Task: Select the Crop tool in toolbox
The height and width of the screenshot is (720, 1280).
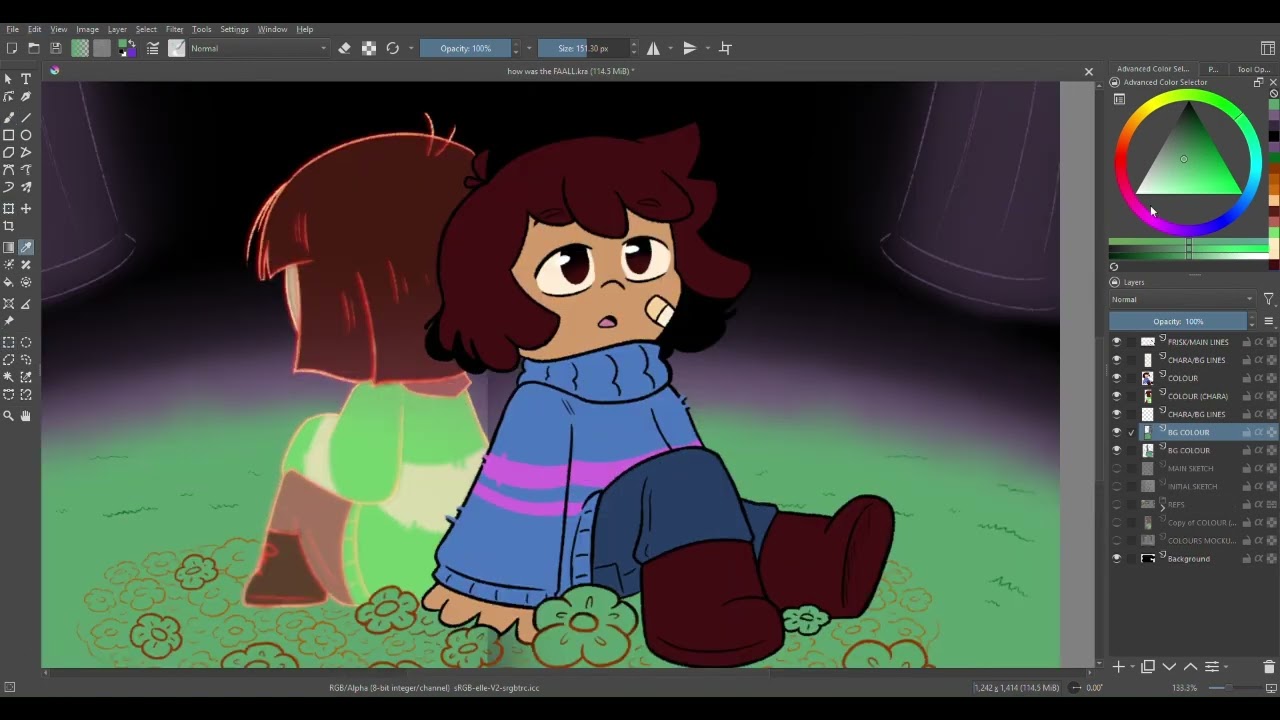Action: [9, 226]
